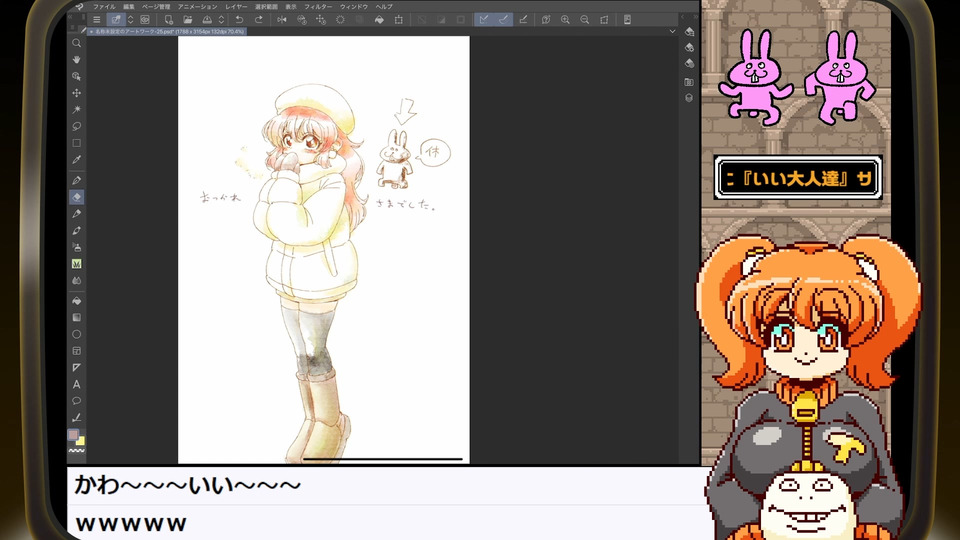Open the 編集 menu

129,7
